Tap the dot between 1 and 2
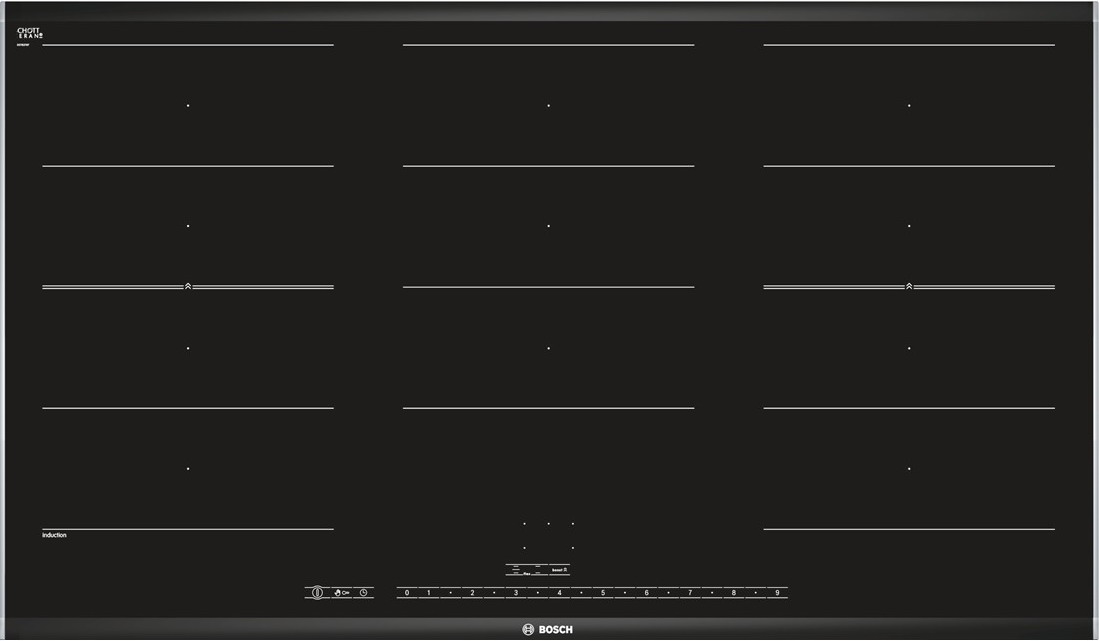Viewport: 1099px width, 641px height. 451,593
